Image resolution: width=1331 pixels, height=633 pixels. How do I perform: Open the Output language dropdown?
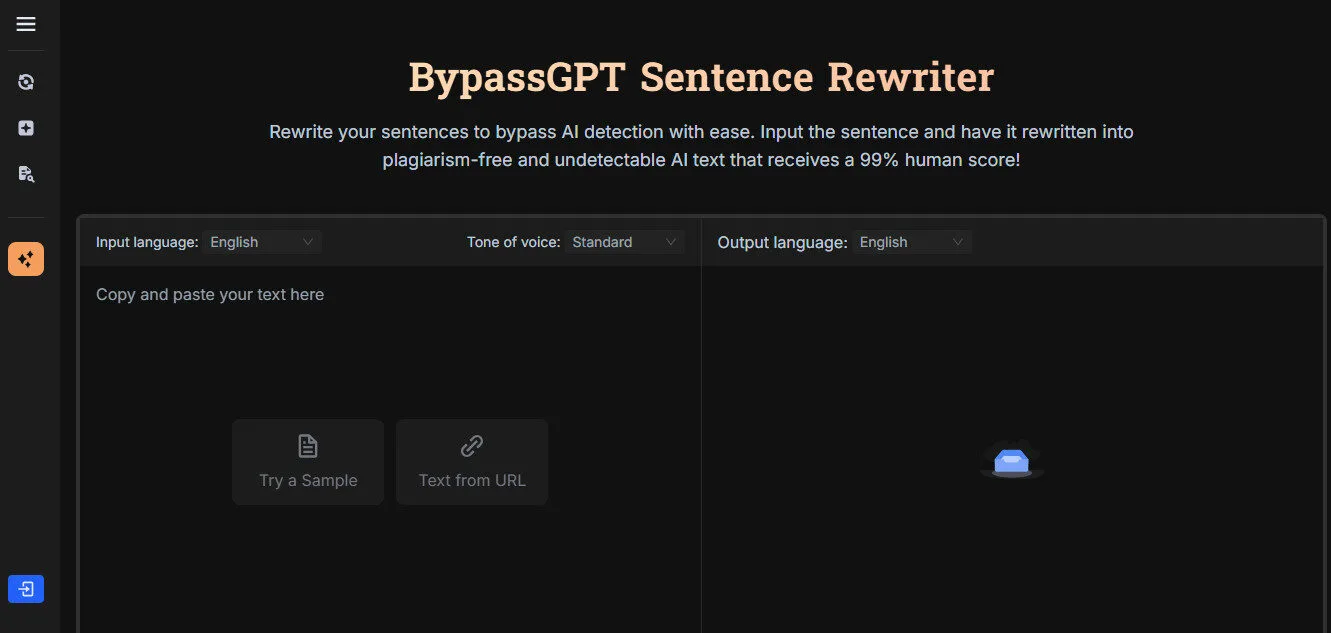[x=911, y=241]
